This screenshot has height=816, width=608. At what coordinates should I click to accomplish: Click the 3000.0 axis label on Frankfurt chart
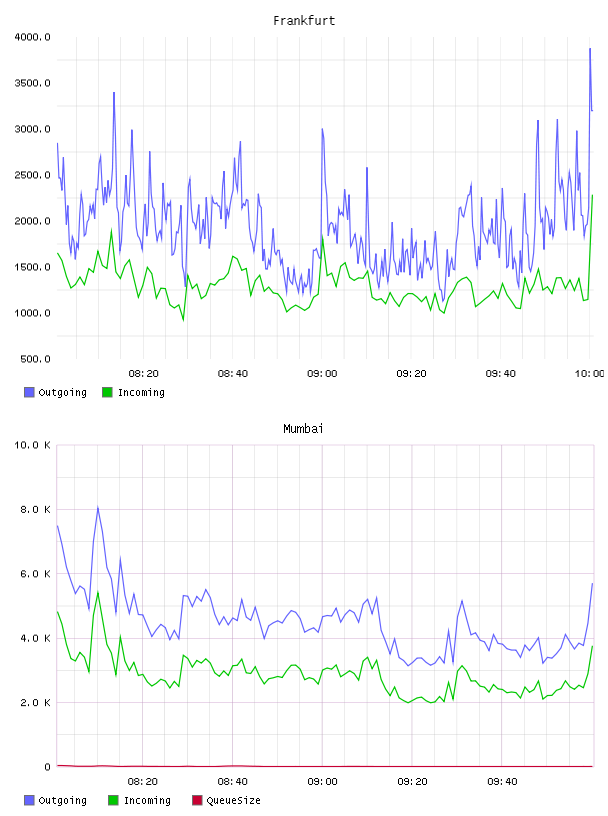point(32,129)
